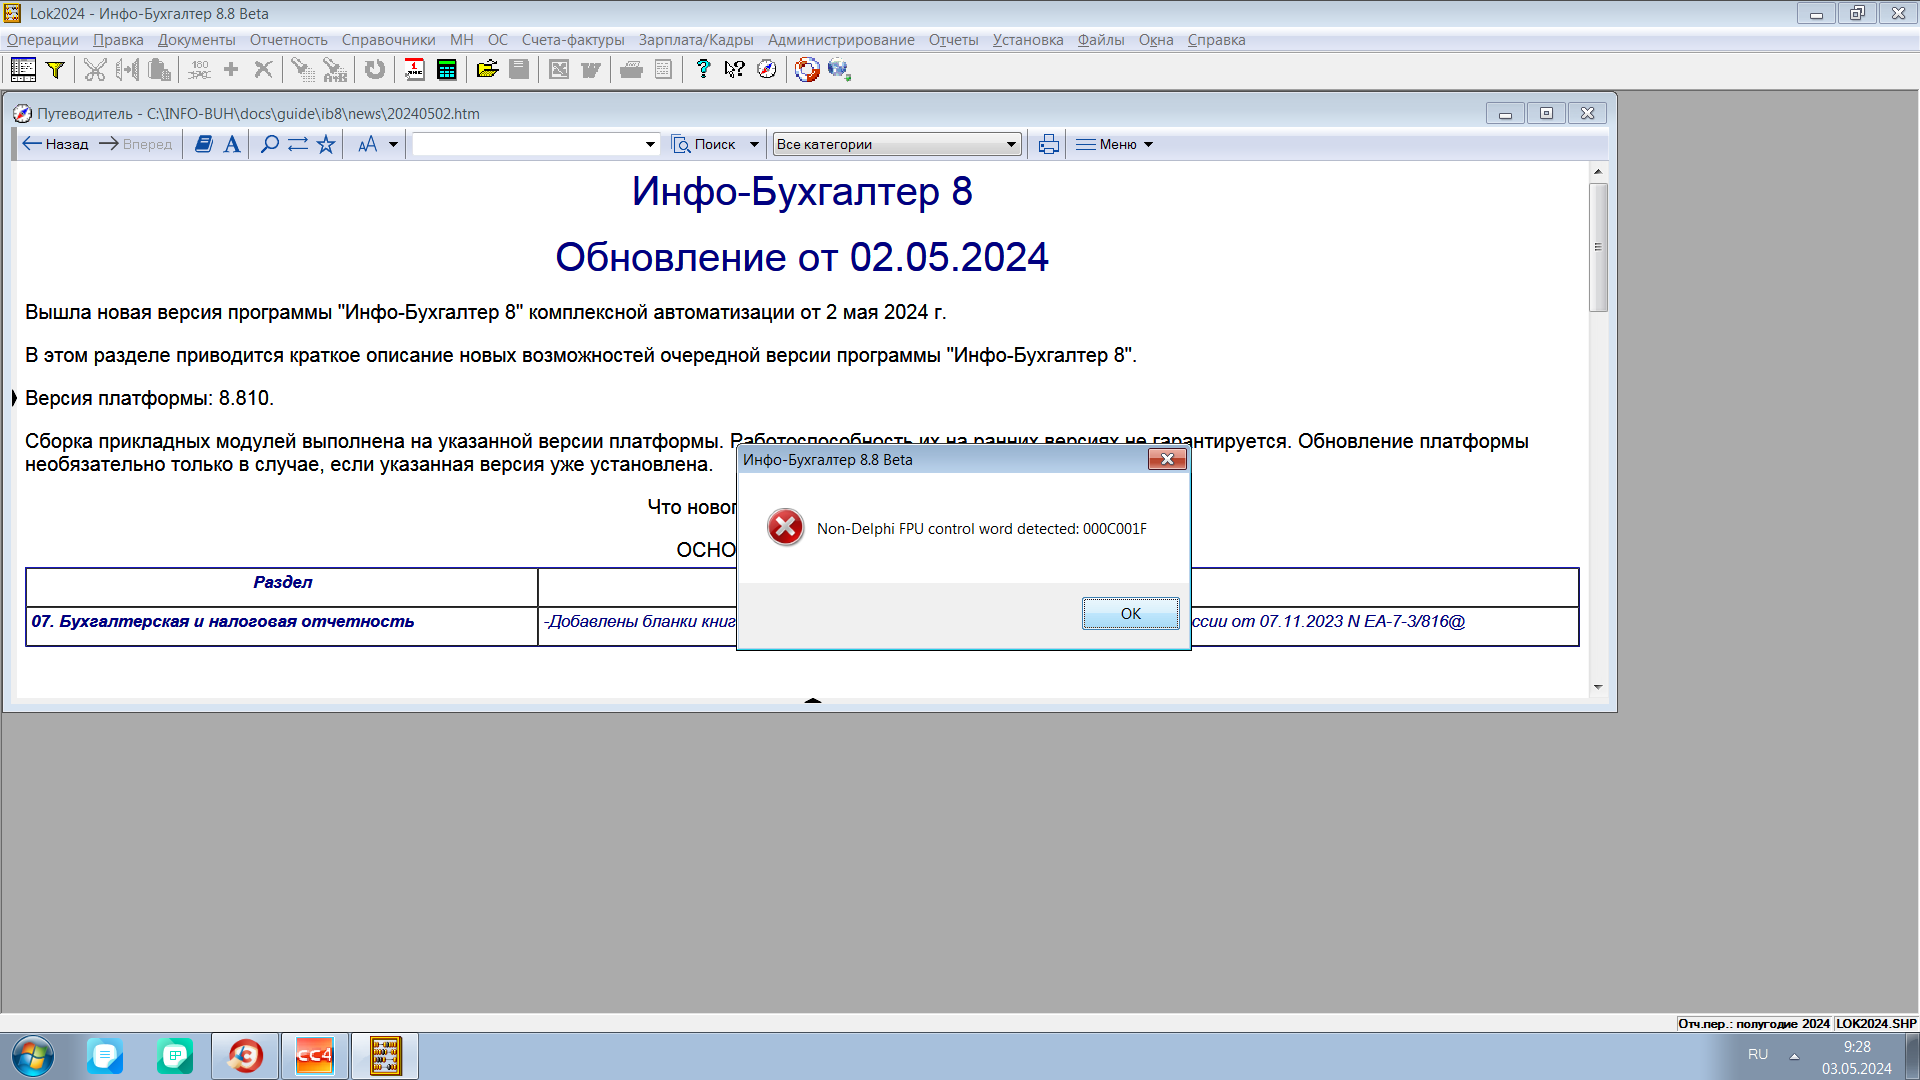Screen dimensions: 1920x1080
Task: Open the calendar date icon
Action: tap(414, 69)
